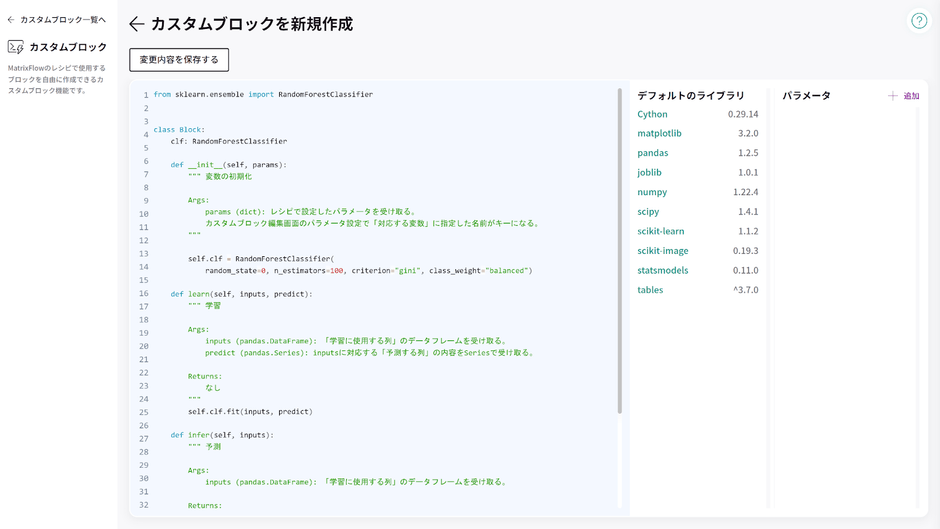Click the 追加 parameter link
This screenshot has height=529, width=940.
pos(911,96)
